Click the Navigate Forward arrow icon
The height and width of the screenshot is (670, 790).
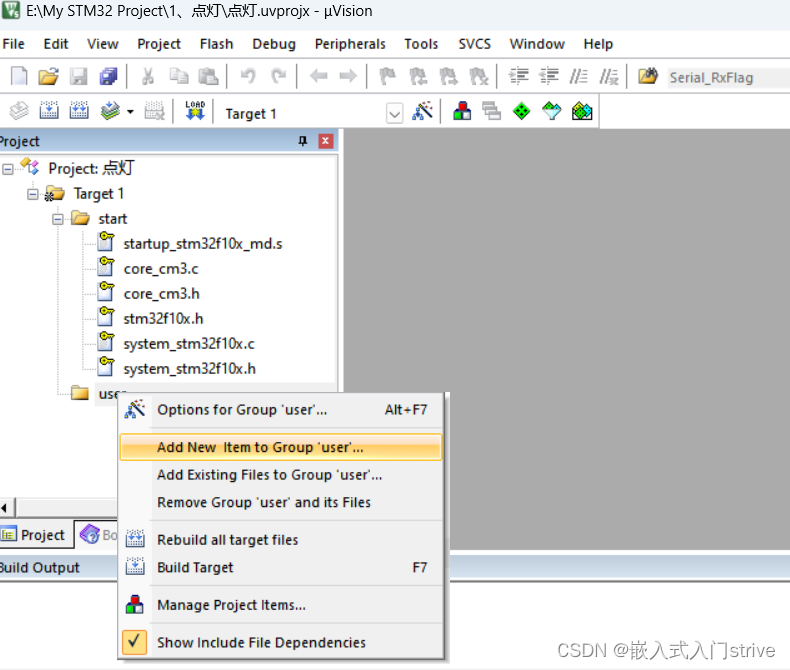coord(348,77)
